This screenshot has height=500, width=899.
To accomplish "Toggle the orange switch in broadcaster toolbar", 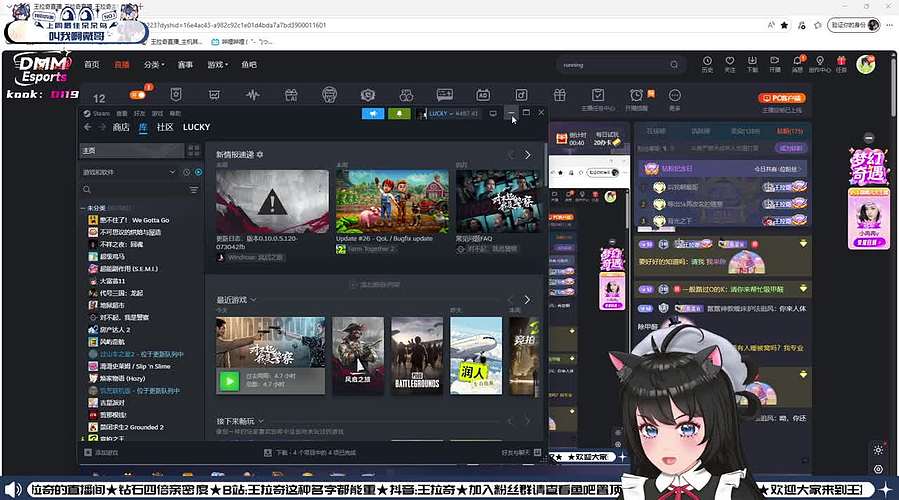I will [x=138, y=95].
